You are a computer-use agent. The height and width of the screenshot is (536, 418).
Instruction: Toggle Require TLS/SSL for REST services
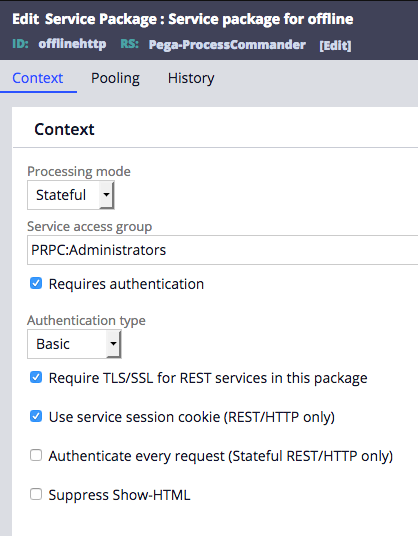tap(36, 377)
